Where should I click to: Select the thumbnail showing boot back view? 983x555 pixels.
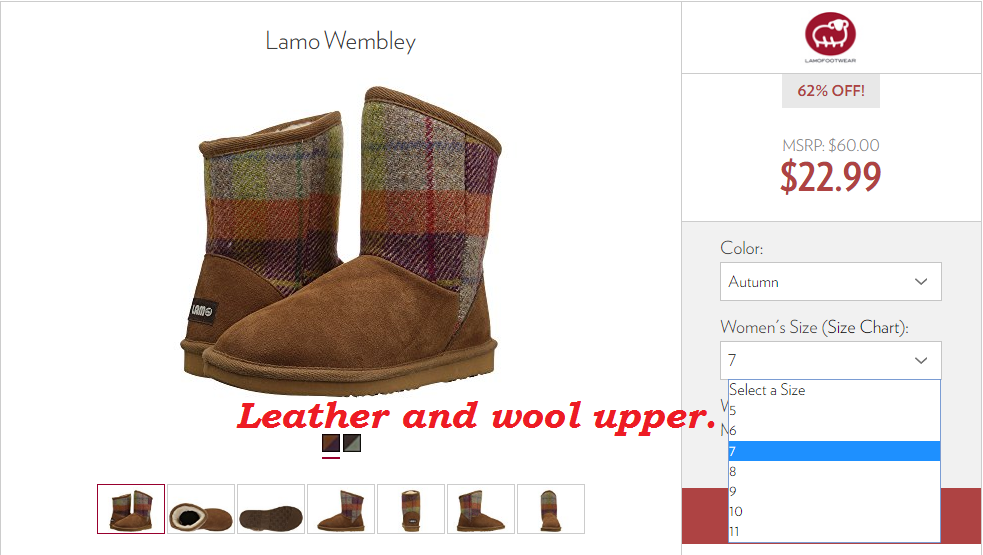411,509
